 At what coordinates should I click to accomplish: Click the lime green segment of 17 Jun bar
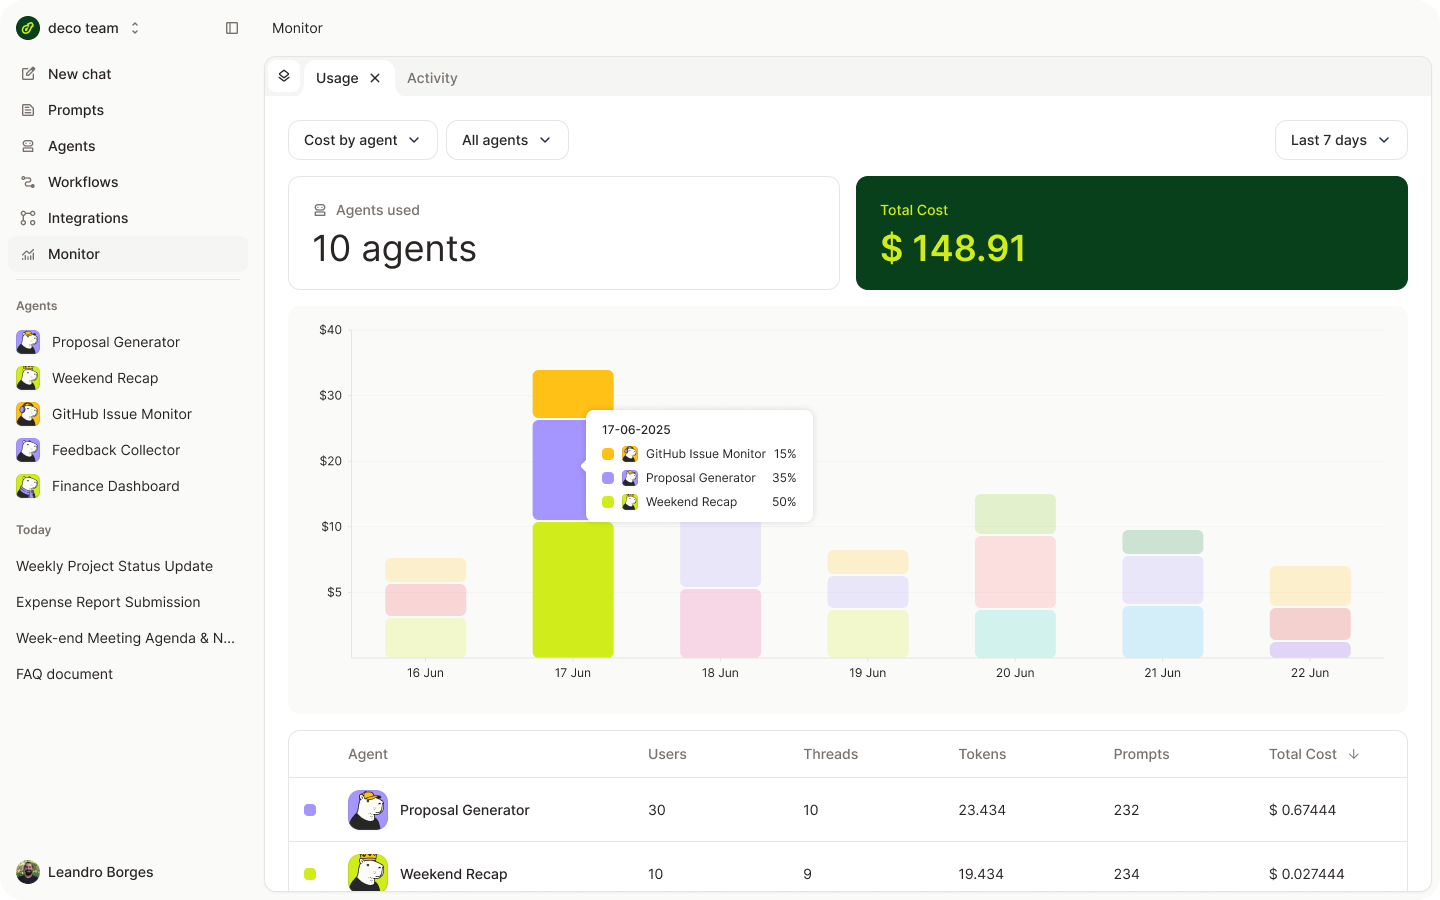tap(572, 590)
